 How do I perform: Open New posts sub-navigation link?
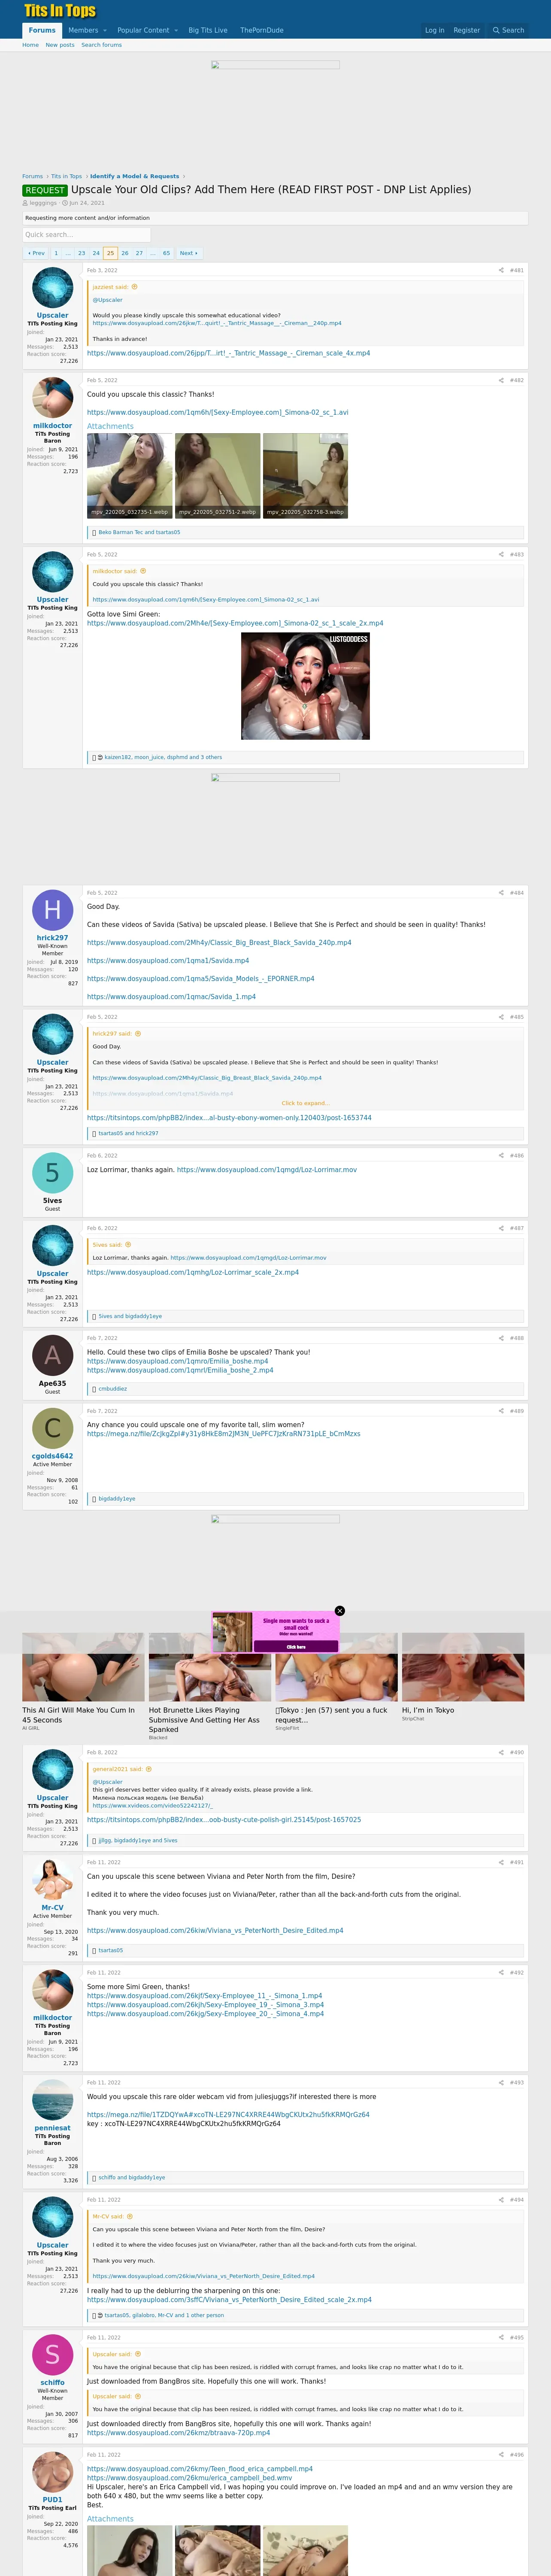click(x=60, y=45)
